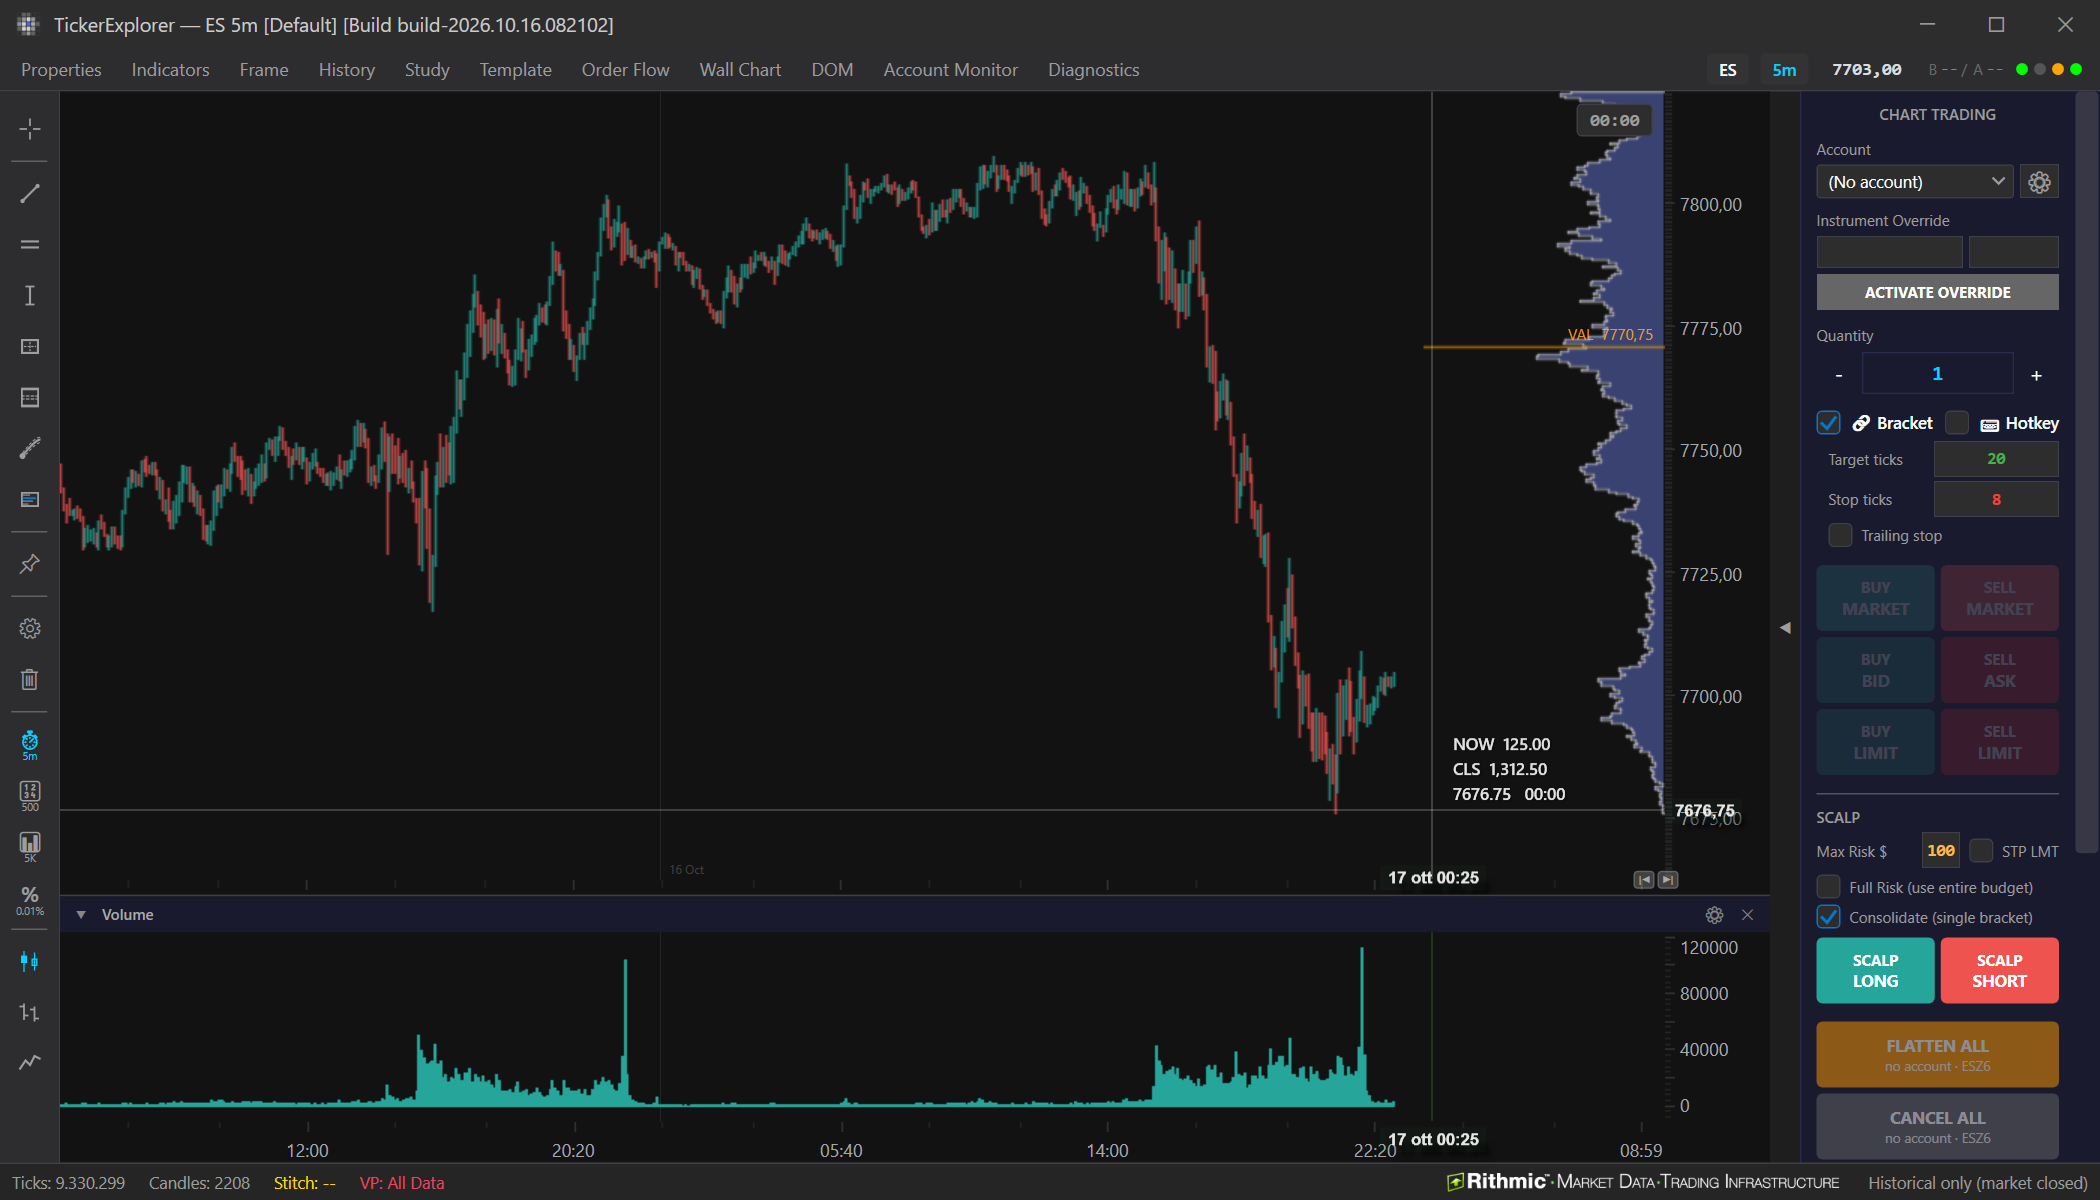This screenshot has height=1200, width=2100.
Task: Select the trend line drawing tool
Action: pos(30,193)
